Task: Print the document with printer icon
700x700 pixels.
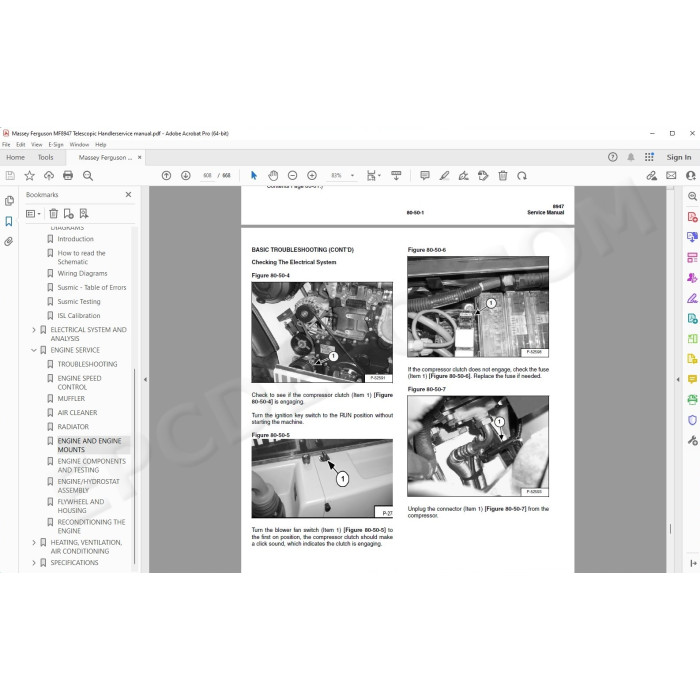Action: pos(68,175)
